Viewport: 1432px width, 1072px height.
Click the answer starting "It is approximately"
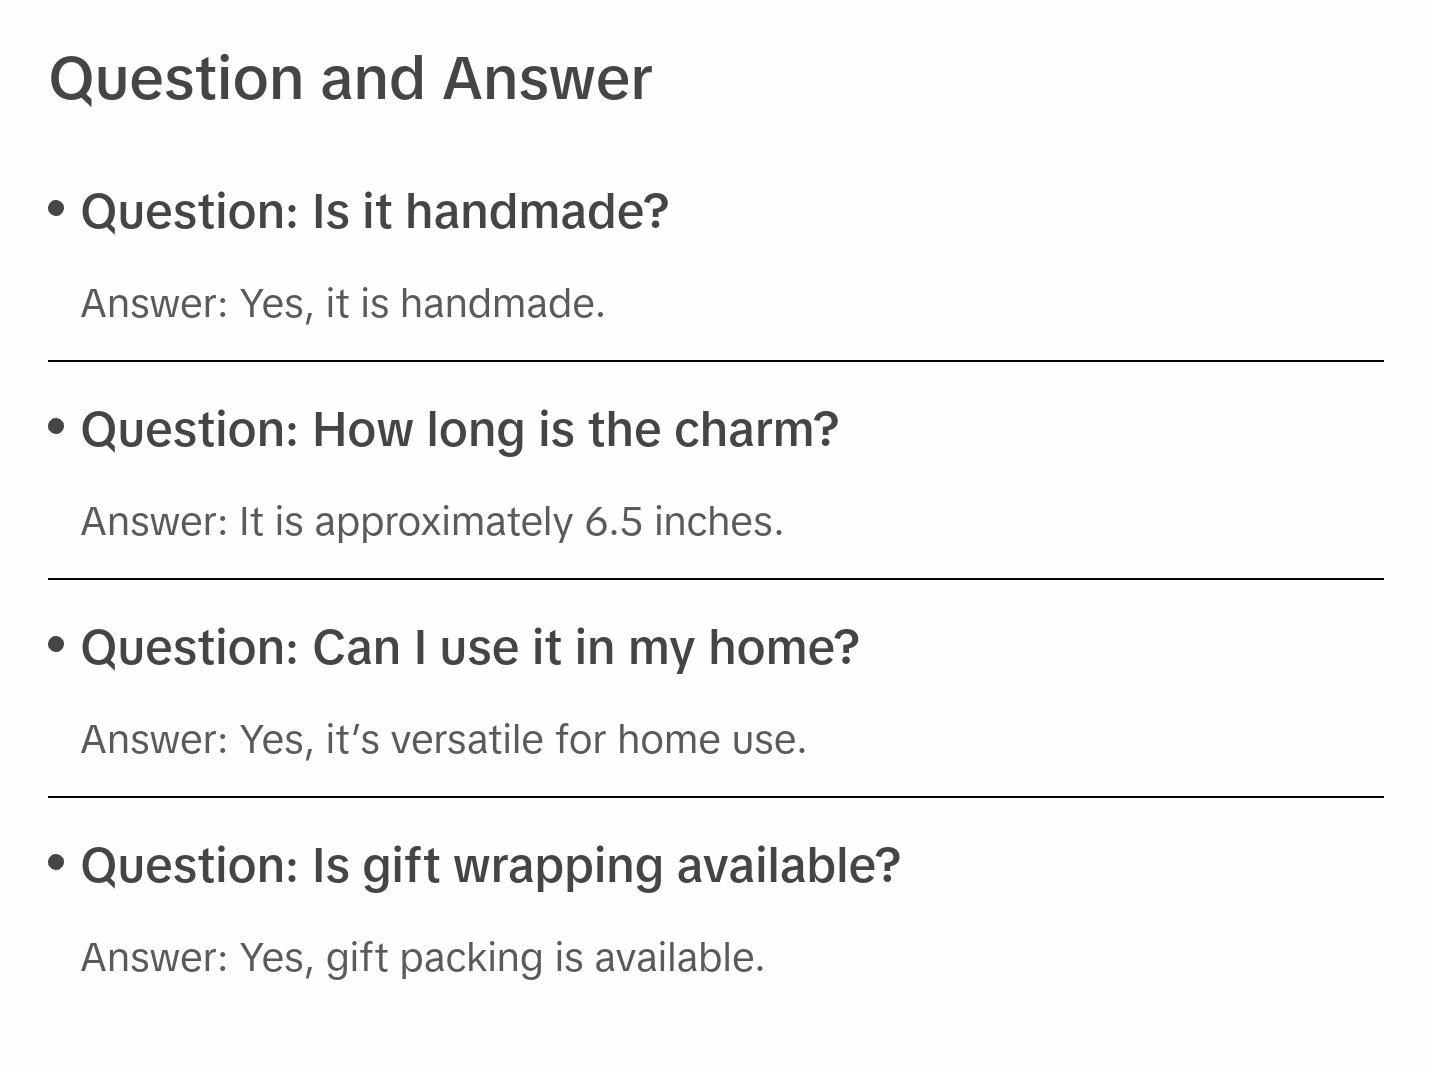pos(432,522)
